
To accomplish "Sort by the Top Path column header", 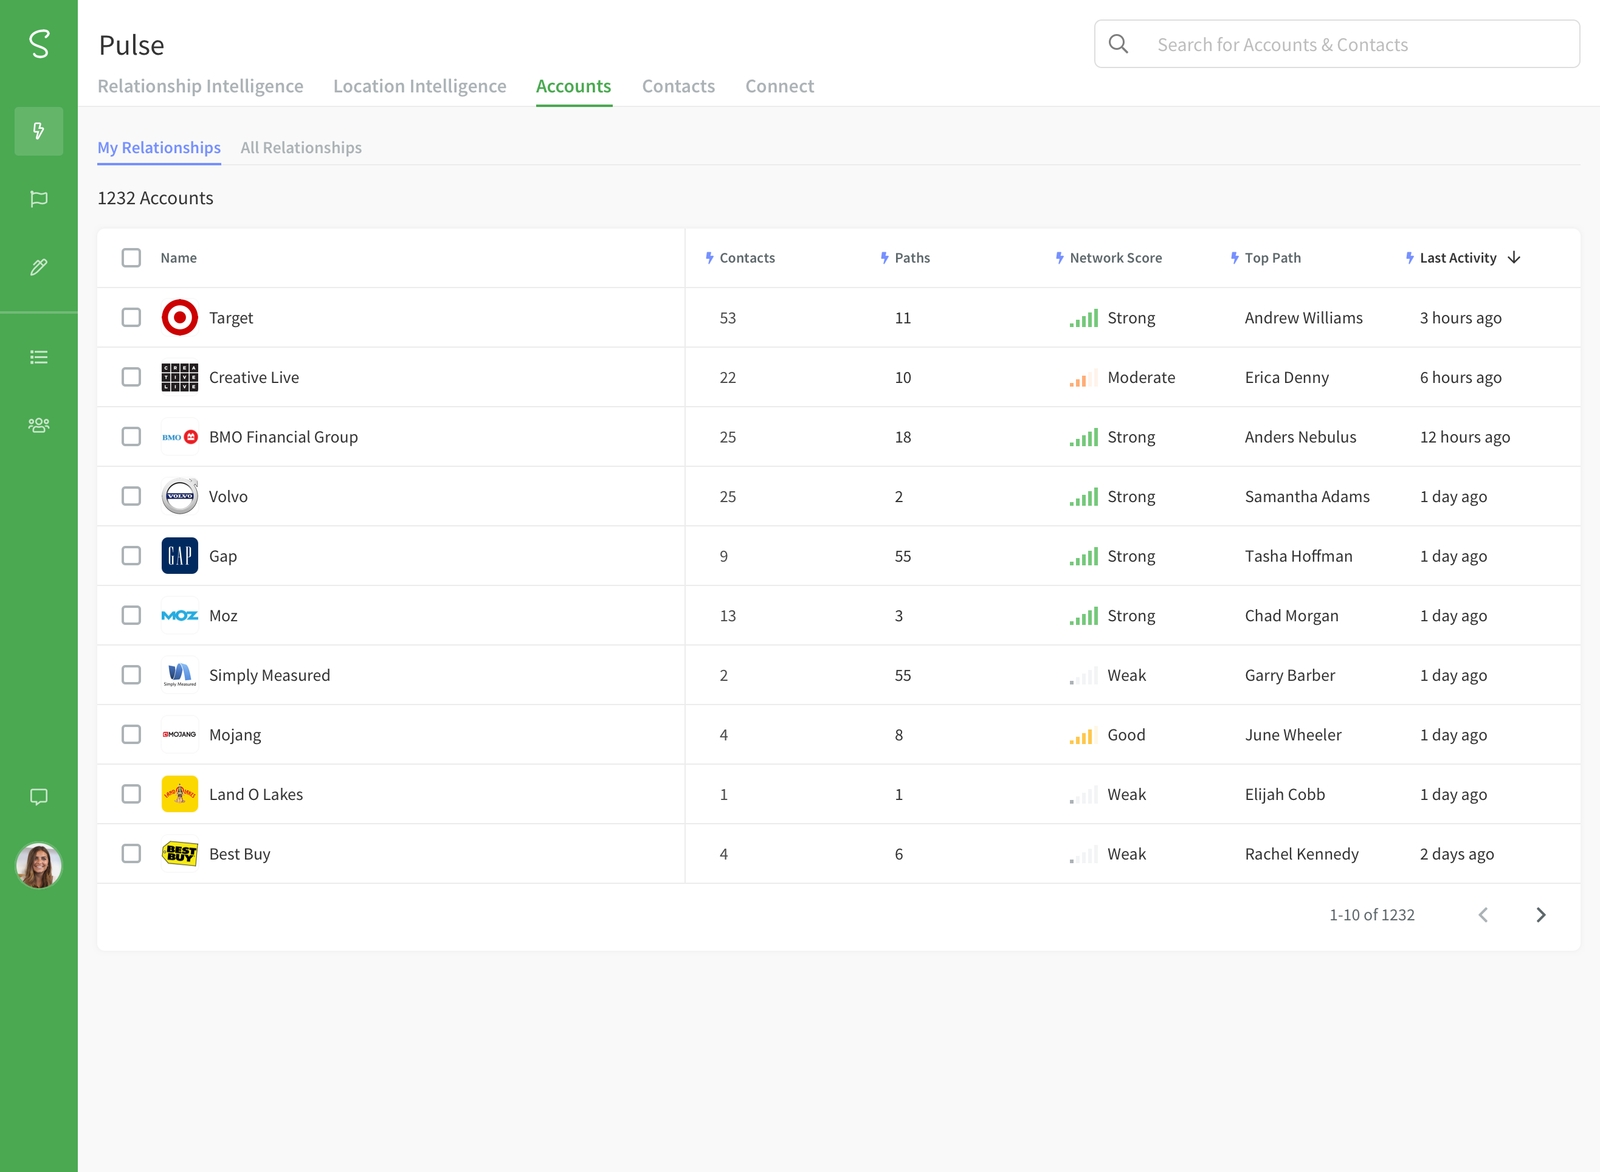I will (1265, 258).
